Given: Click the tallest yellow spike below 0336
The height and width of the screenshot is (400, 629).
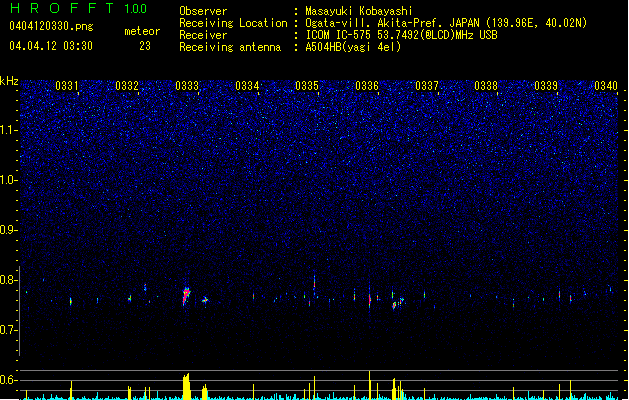Looking at the screenshot, I should (x=369, y=385).
